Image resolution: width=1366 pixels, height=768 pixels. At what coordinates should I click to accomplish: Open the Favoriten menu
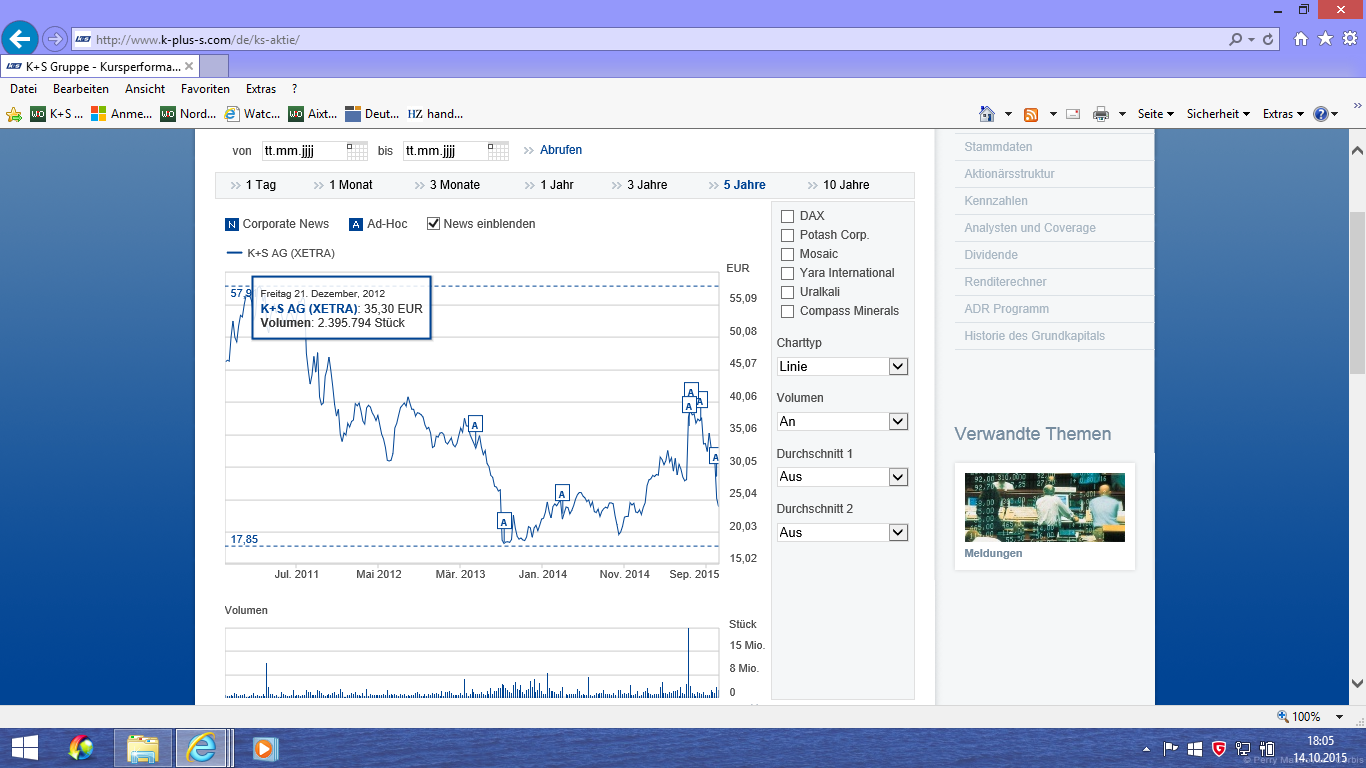click(205, 89)
